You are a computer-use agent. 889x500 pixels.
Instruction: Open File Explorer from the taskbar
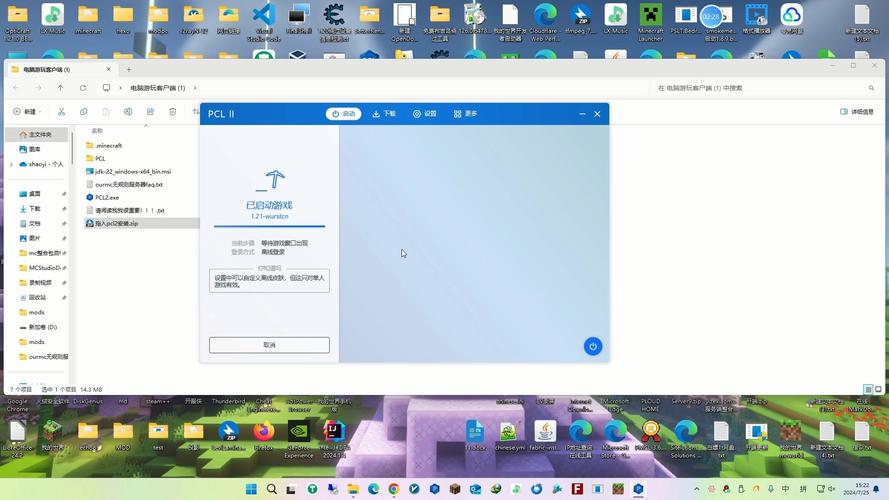353,489
